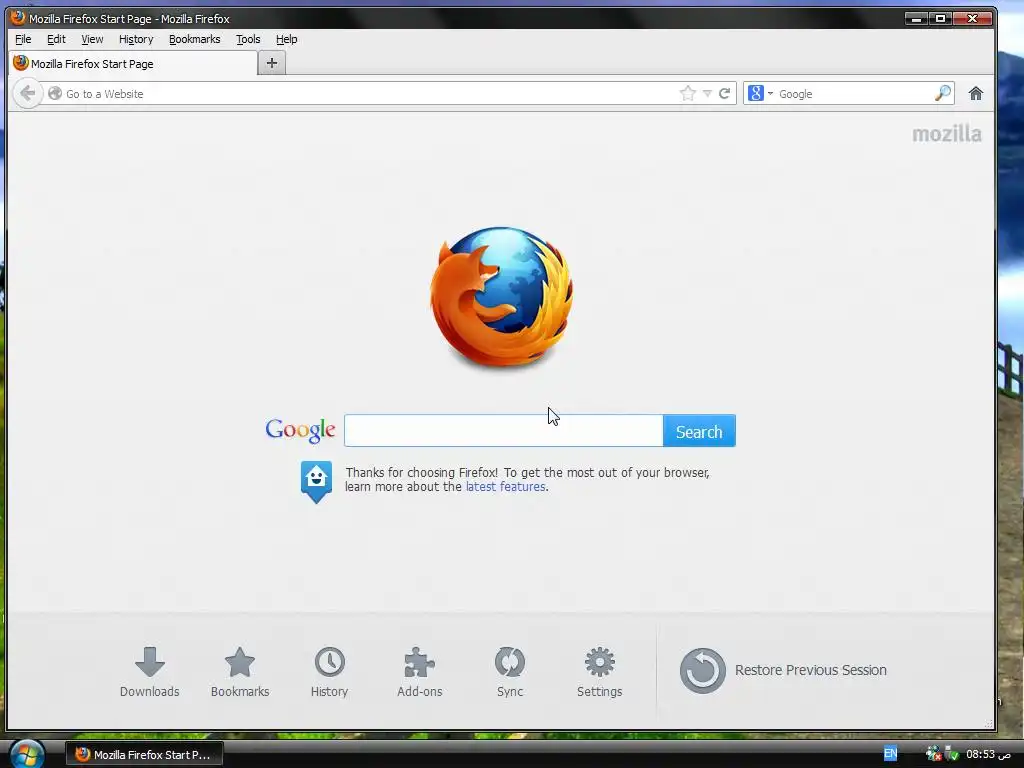Screen dimensions: 1024x768
Task: Click the mozilla wordmark link
Action: tap(946, 134)
